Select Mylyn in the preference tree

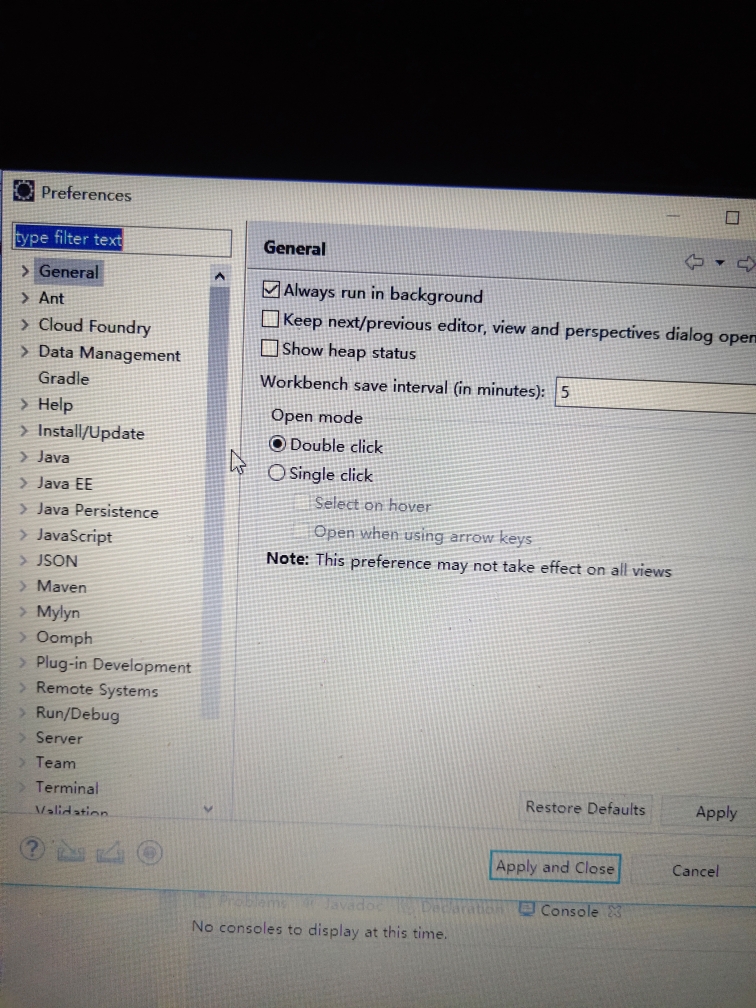click(58, 612)
